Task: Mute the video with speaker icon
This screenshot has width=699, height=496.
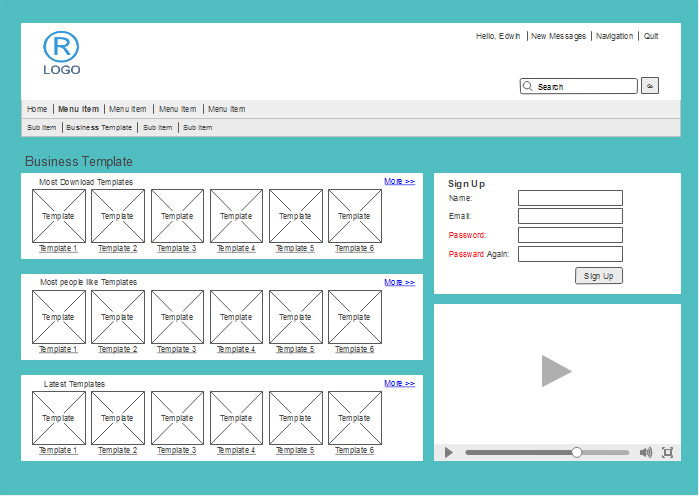Action: 646,453
